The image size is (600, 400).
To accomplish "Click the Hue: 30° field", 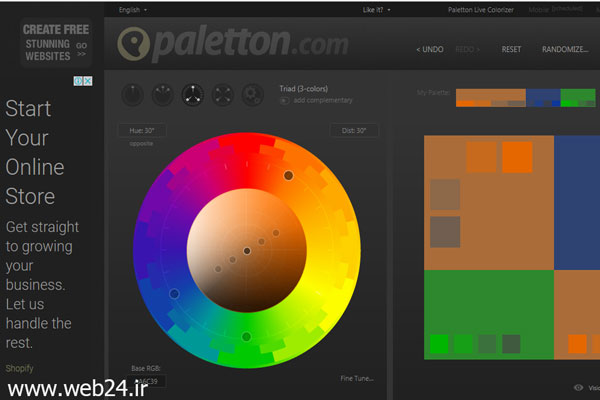I will click(x=142, y=131).
